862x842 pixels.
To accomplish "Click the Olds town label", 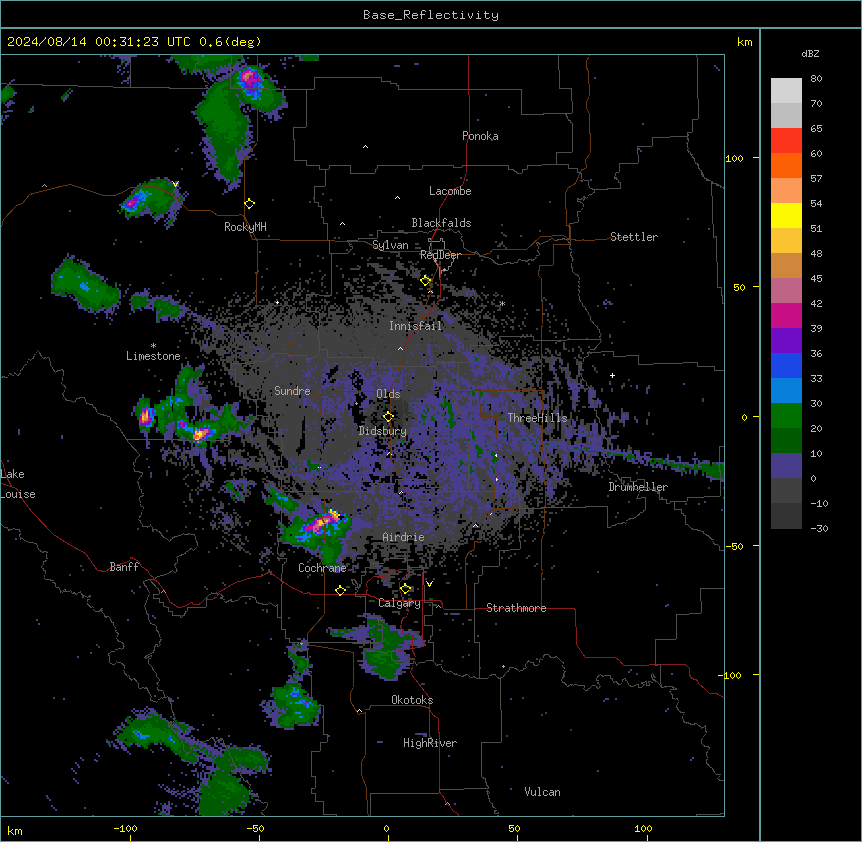I will click(x=388, y=394).
